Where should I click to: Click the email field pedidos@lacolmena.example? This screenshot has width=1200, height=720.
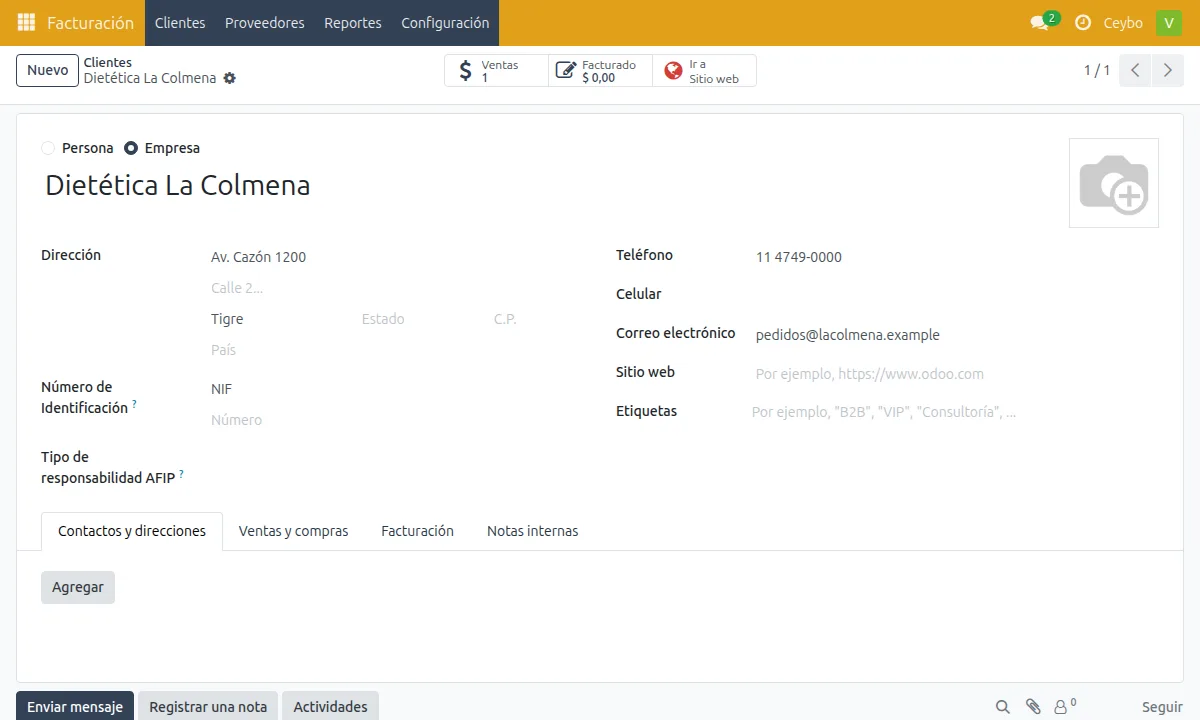point(955,335)
